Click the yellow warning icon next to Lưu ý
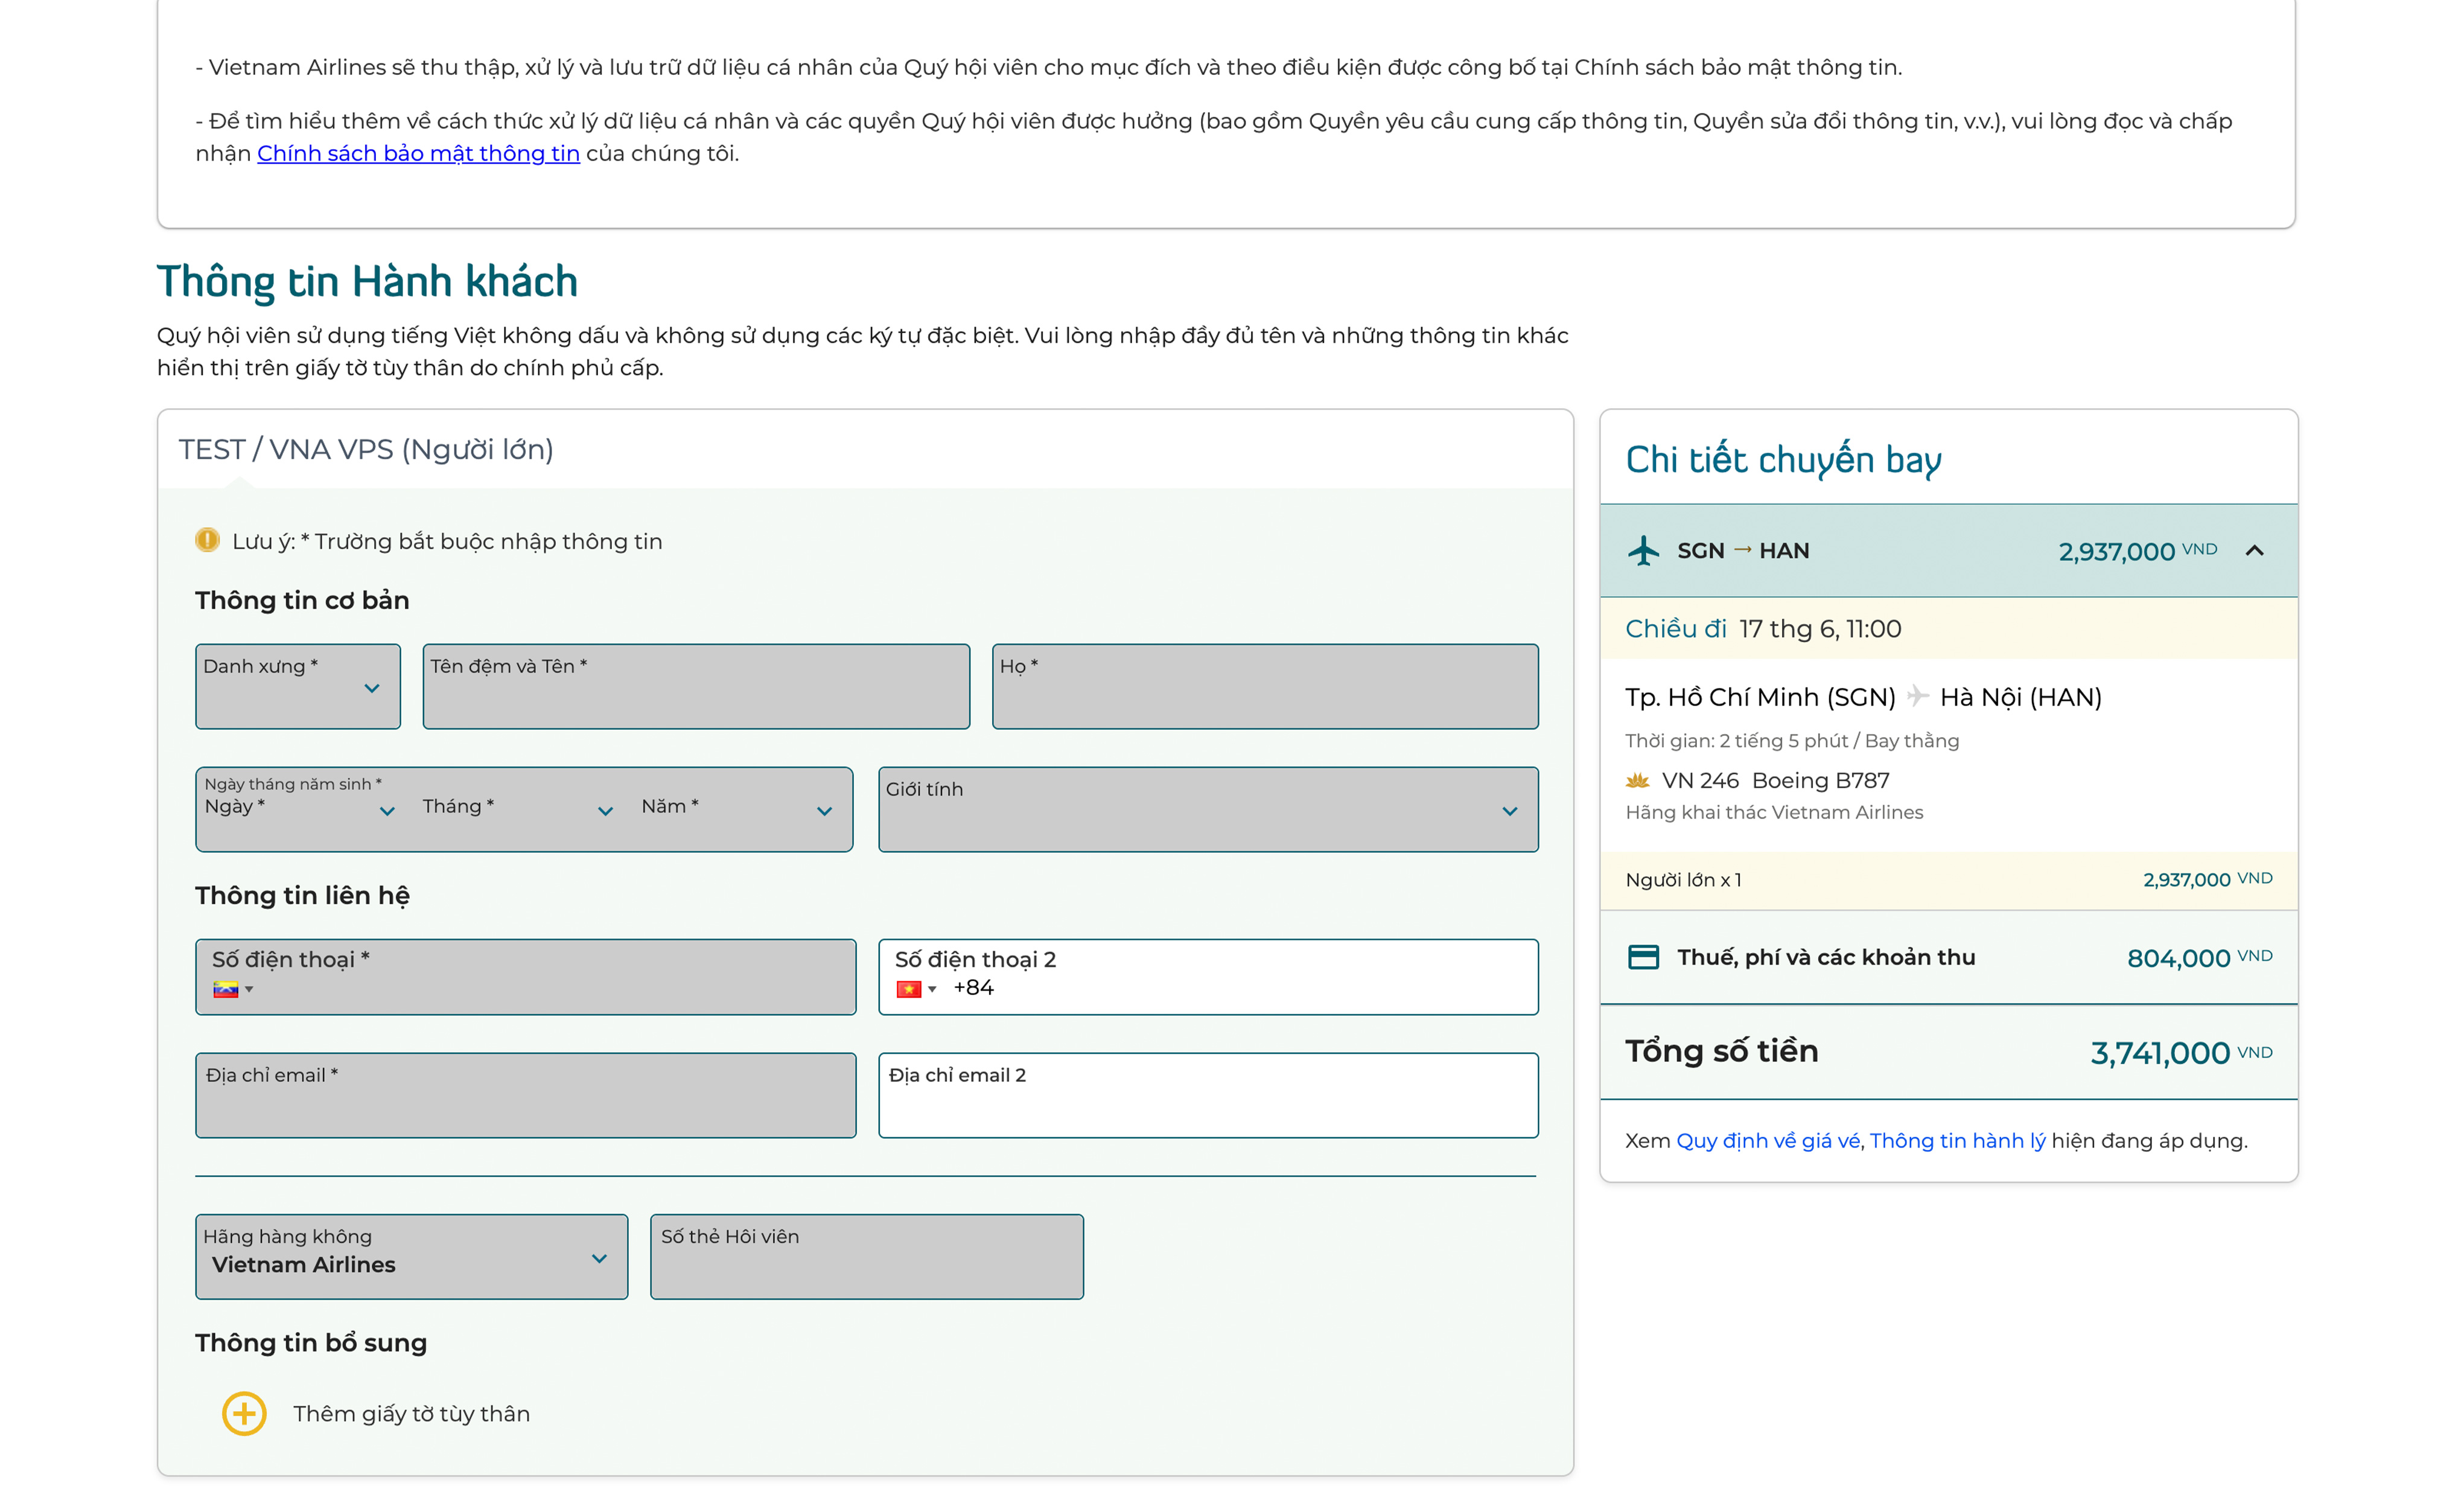This screenshot has height=1509, width=2464. point(207,541)
